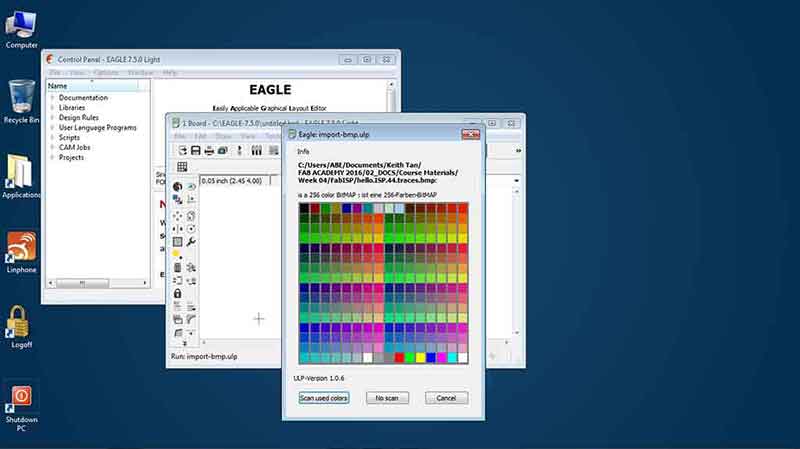Click the Scan used colors button
800x449 pixels.
coord(324,398)
